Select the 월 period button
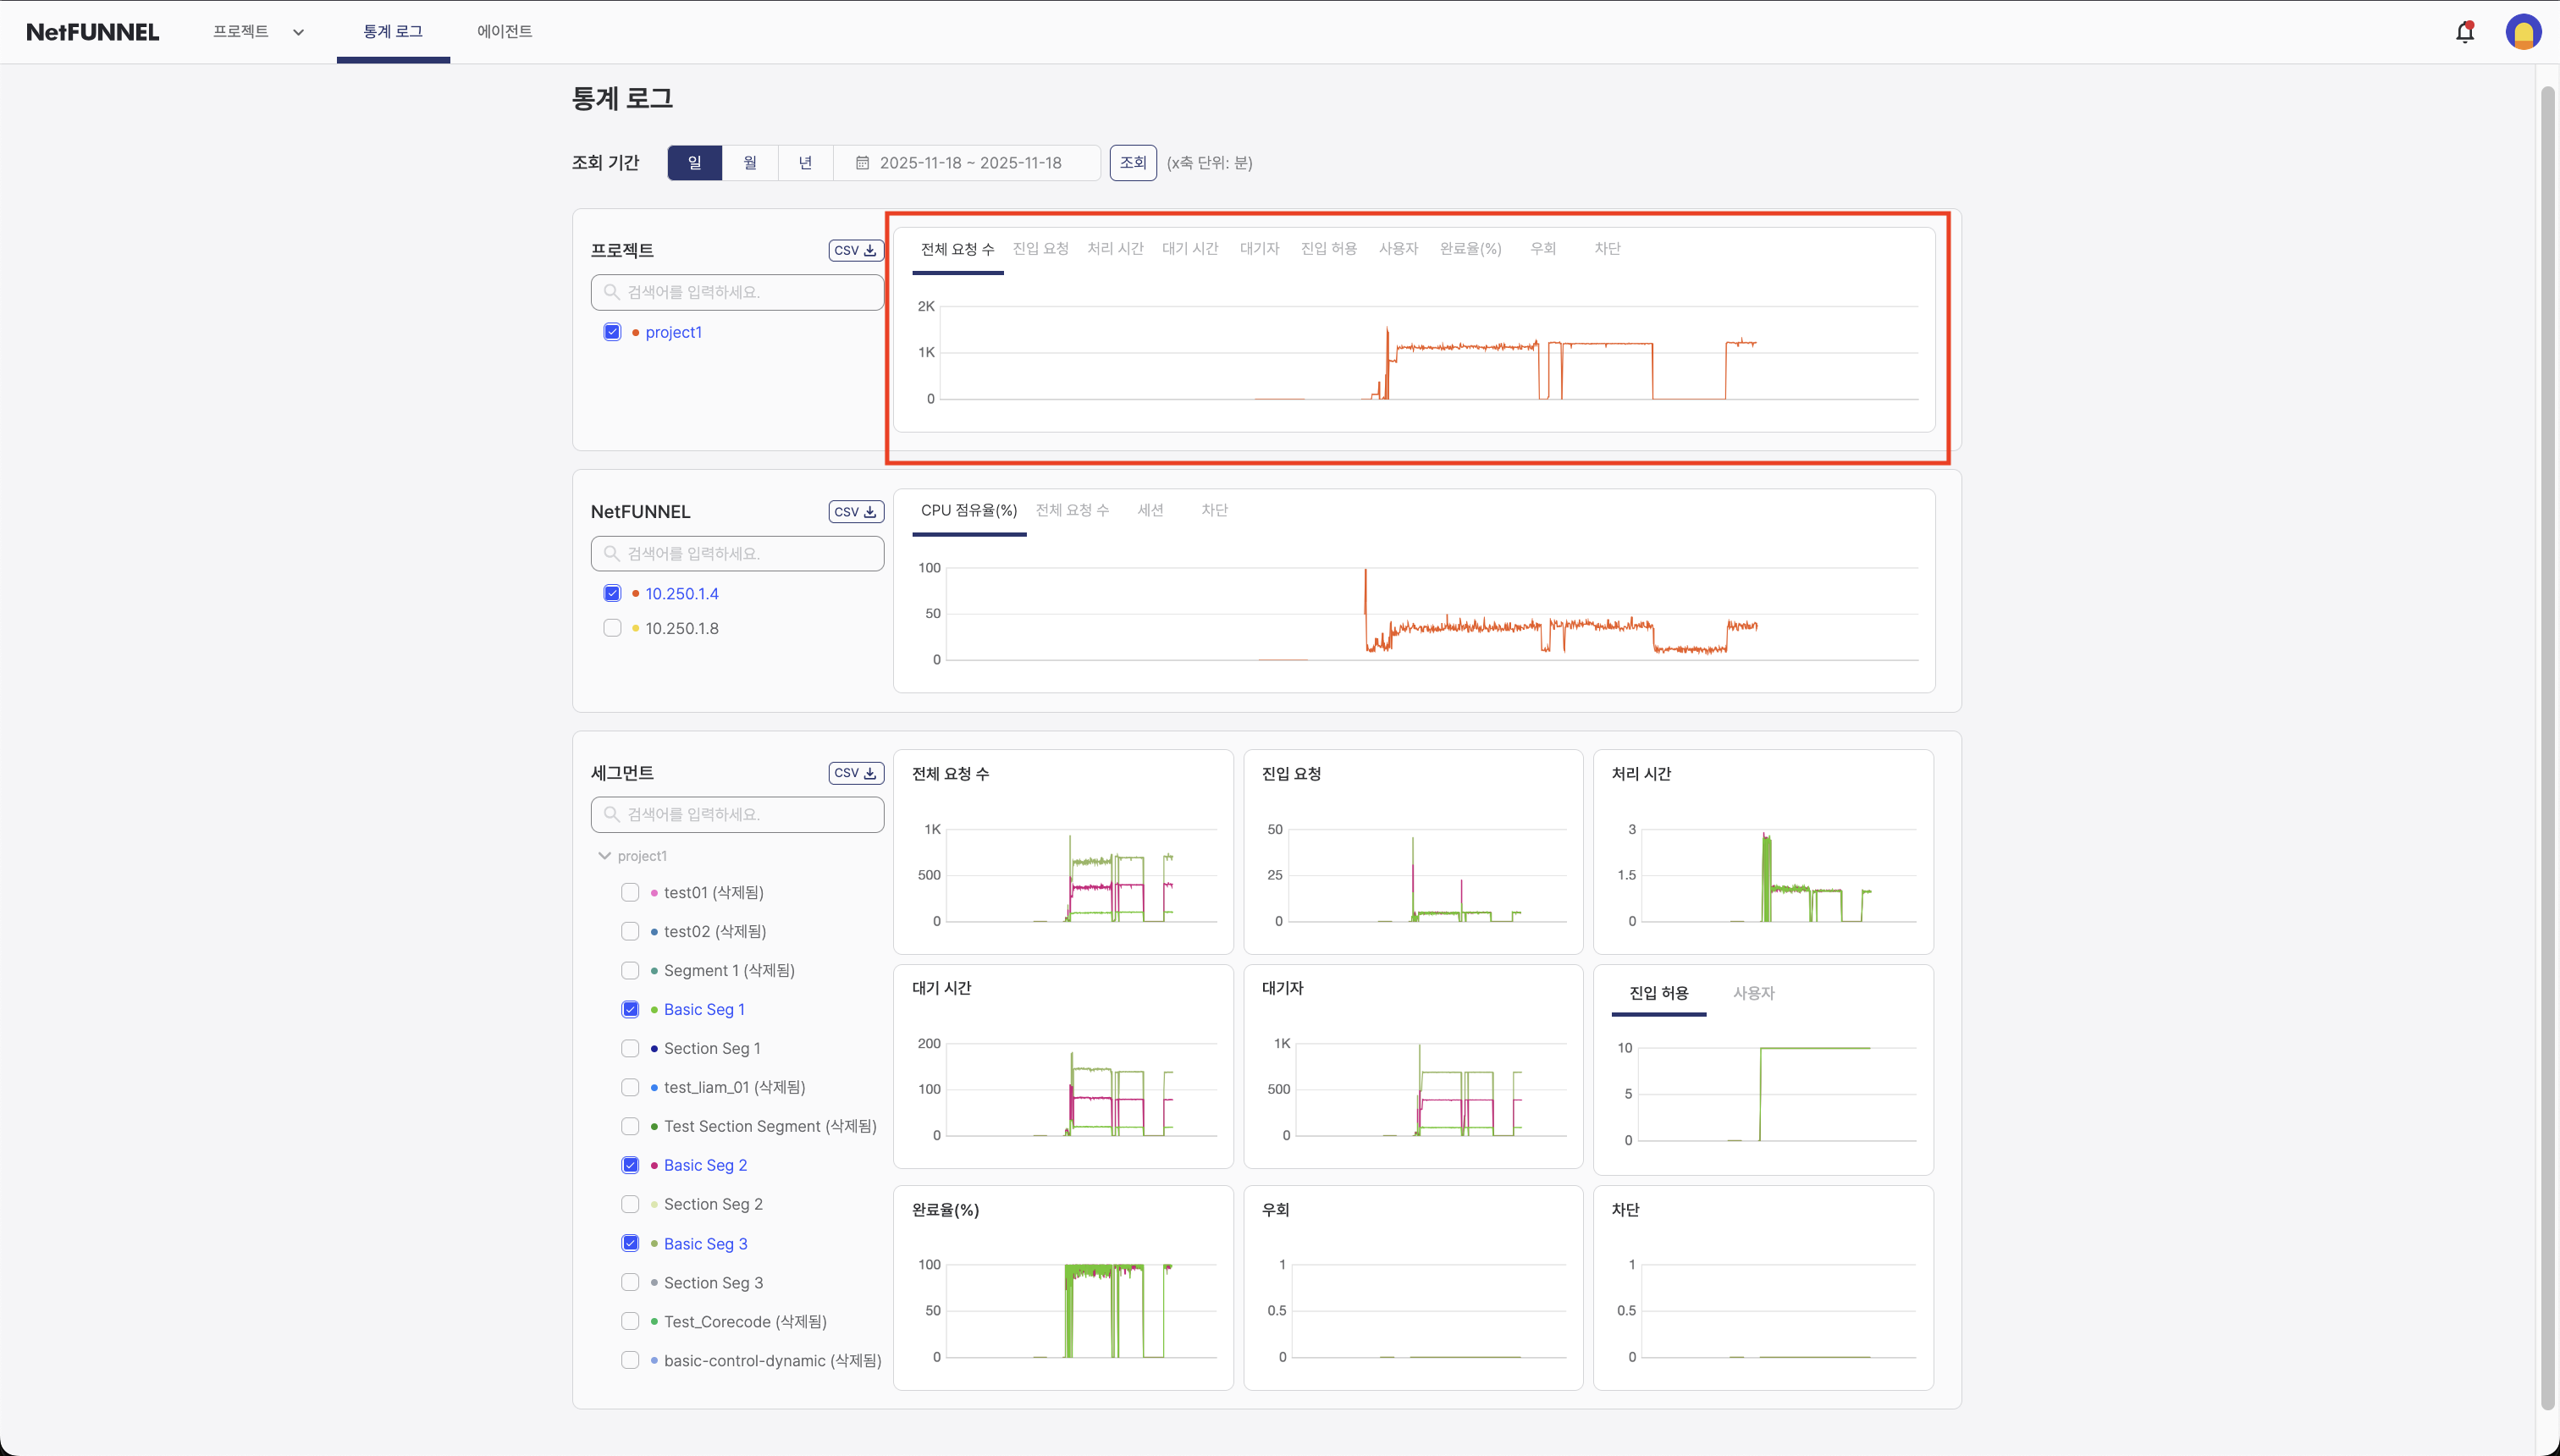This screenshot has height=1456, width=2560. click(750, 163)
